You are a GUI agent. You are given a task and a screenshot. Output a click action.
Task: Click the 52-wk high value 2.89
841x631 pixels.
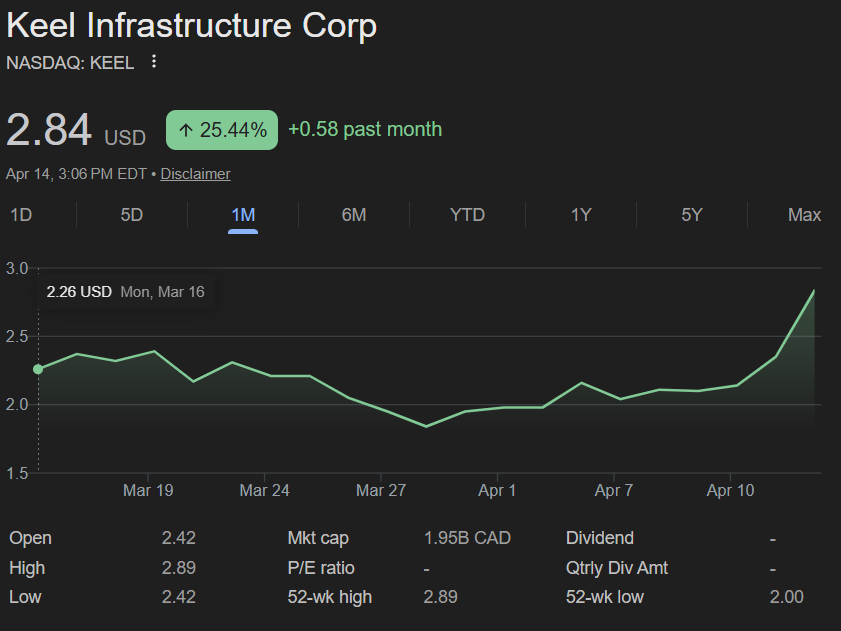coord(440,597)
